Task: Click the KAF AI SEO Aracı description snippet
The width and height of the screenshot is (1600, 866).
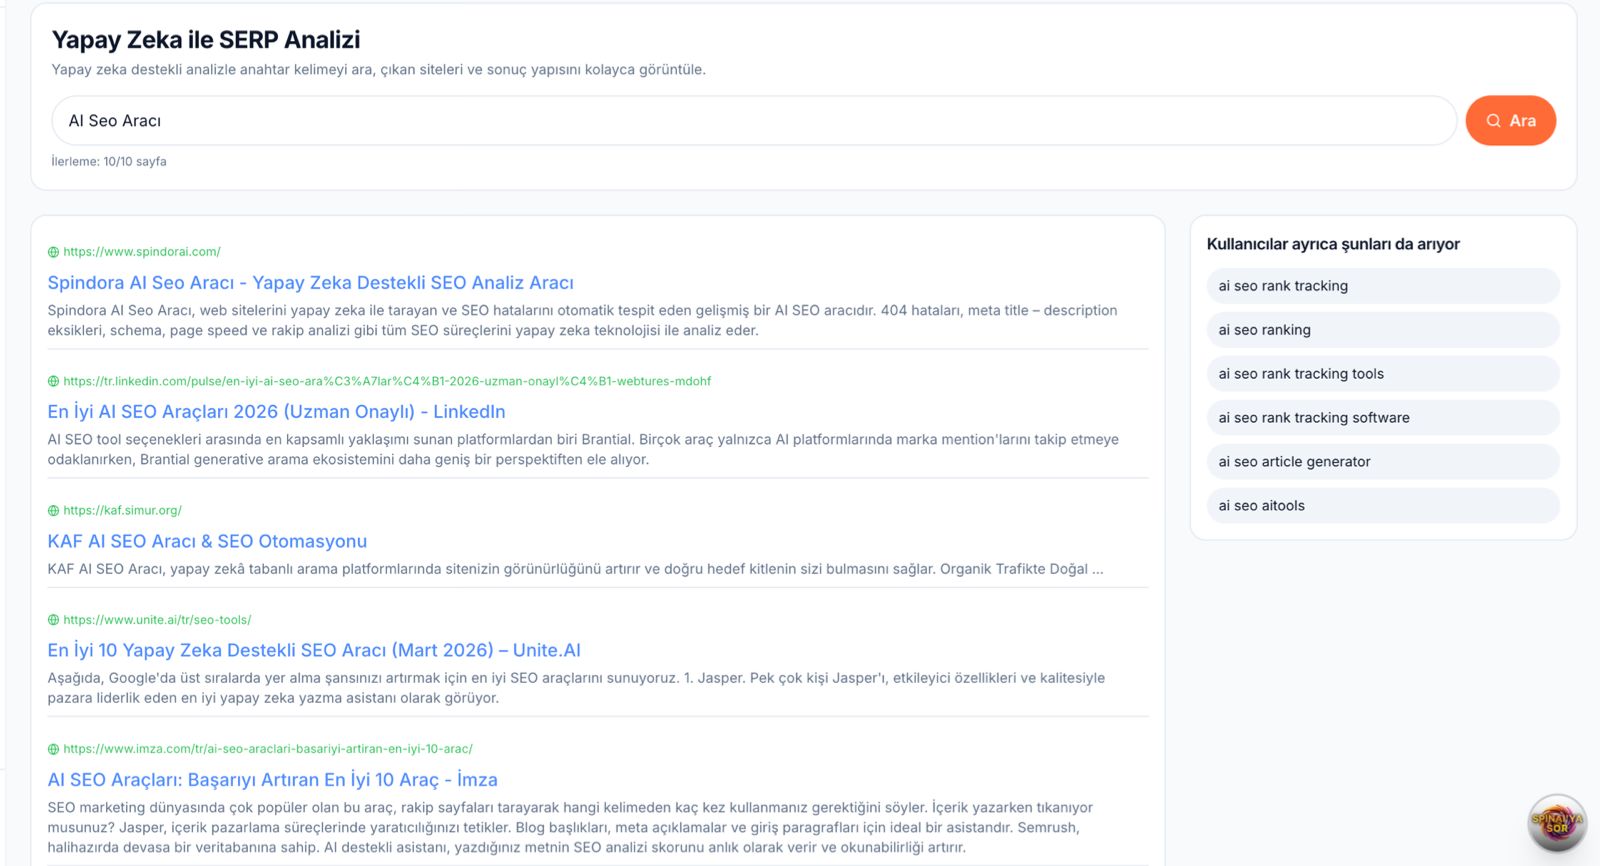Action: tap(575, 569)
